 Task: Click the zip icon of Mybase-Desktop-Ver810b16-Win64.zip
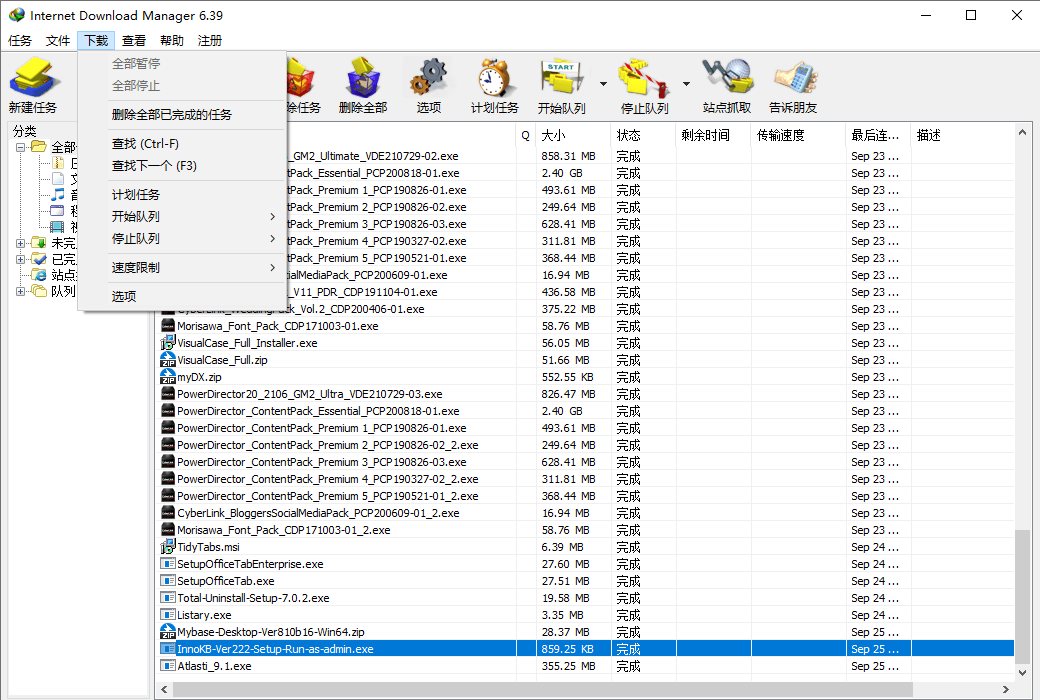168,632
